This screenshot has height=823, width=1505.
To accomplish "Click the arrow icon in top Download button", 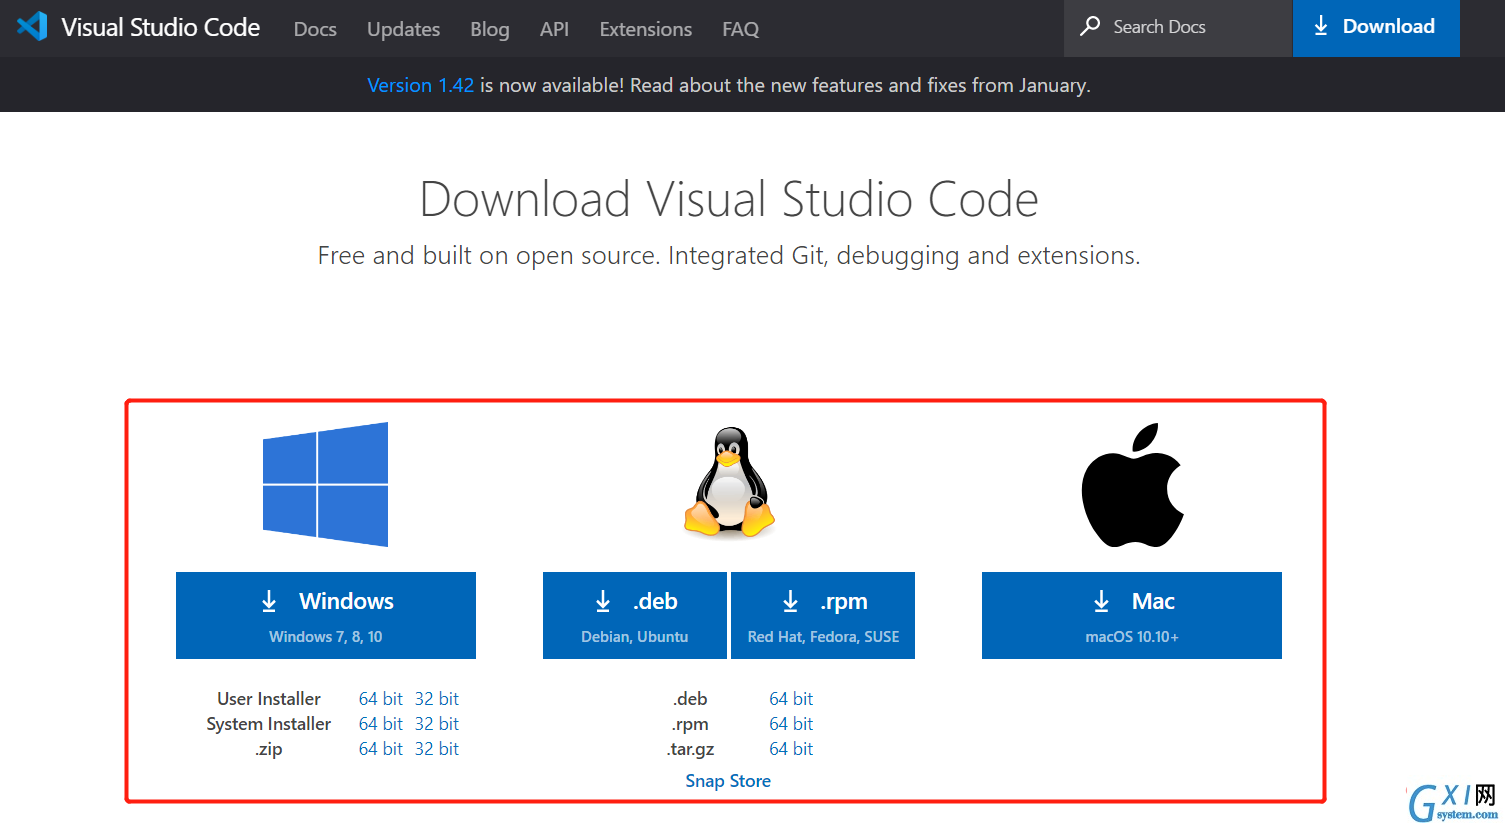I will tap(1321, 26).
